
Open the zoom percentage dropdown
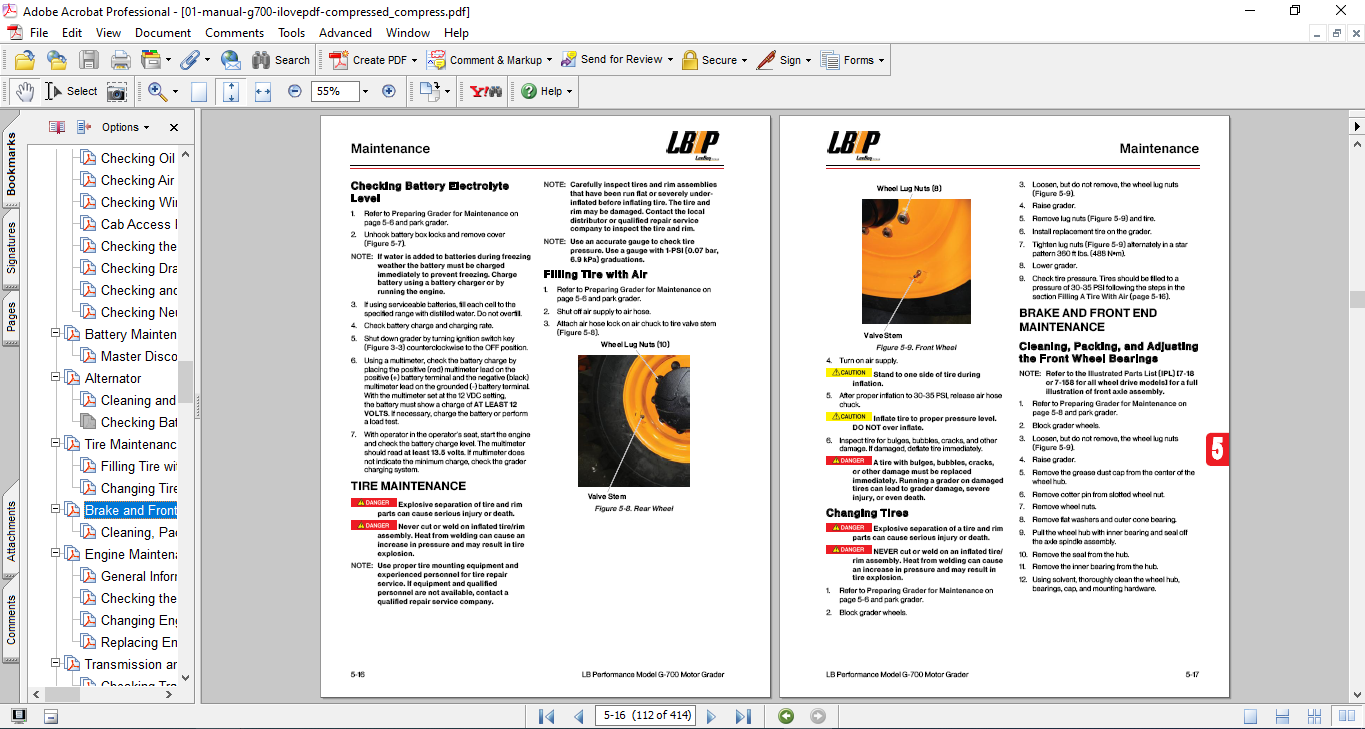[365, 91]
